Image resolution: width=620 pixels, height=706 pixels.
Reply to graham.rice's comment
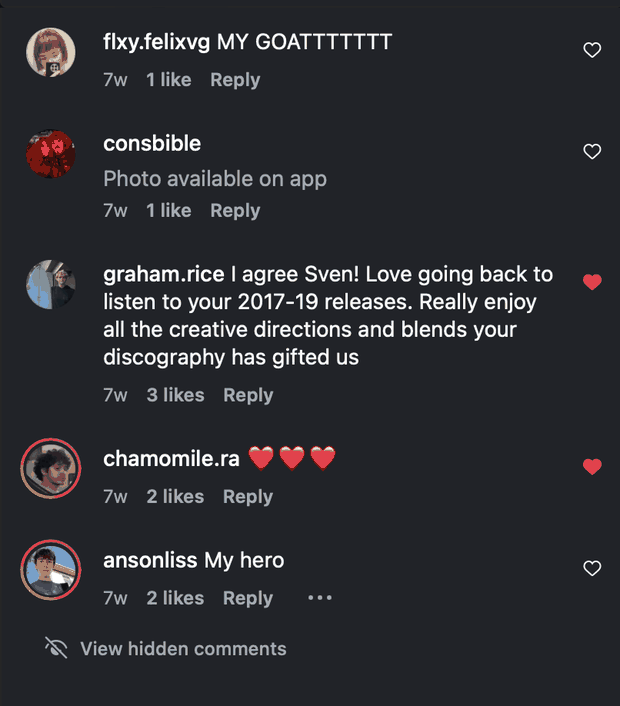tap(248, 395)
